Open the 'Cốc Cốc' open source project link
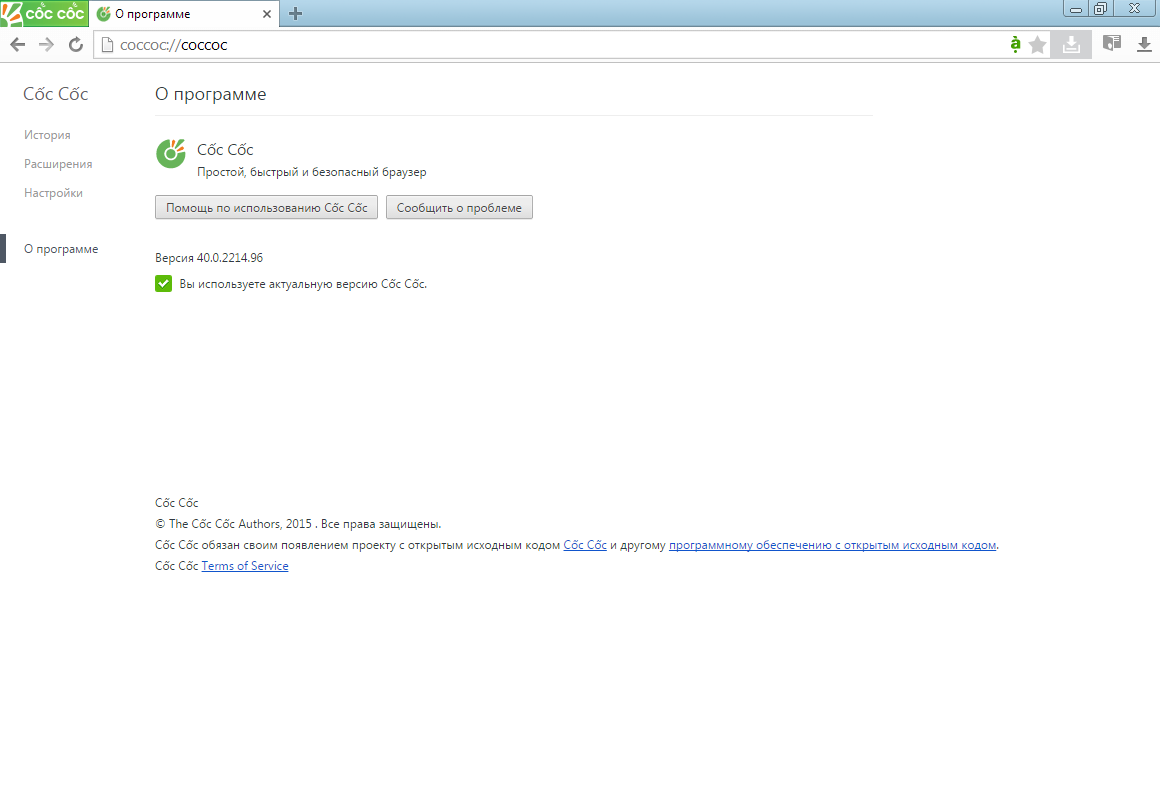The width and height of the screenshot is (1160, 791). click(x=585, y=545)
